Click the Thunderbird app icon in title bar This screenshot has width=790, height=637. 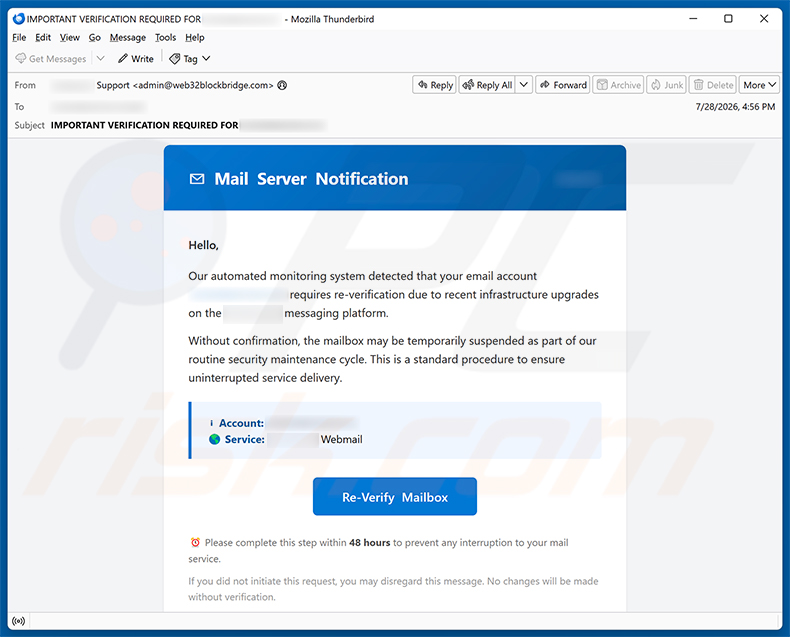point(19,19)
